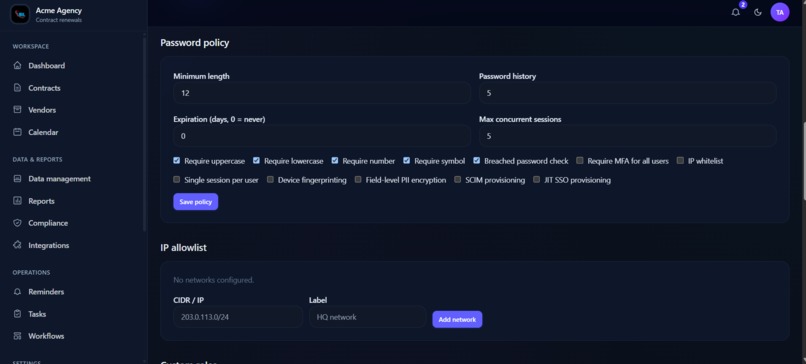Uncheck Require number
Image resolution: width=806 pixels, height=364 pixels.
(x=335, y=161)
